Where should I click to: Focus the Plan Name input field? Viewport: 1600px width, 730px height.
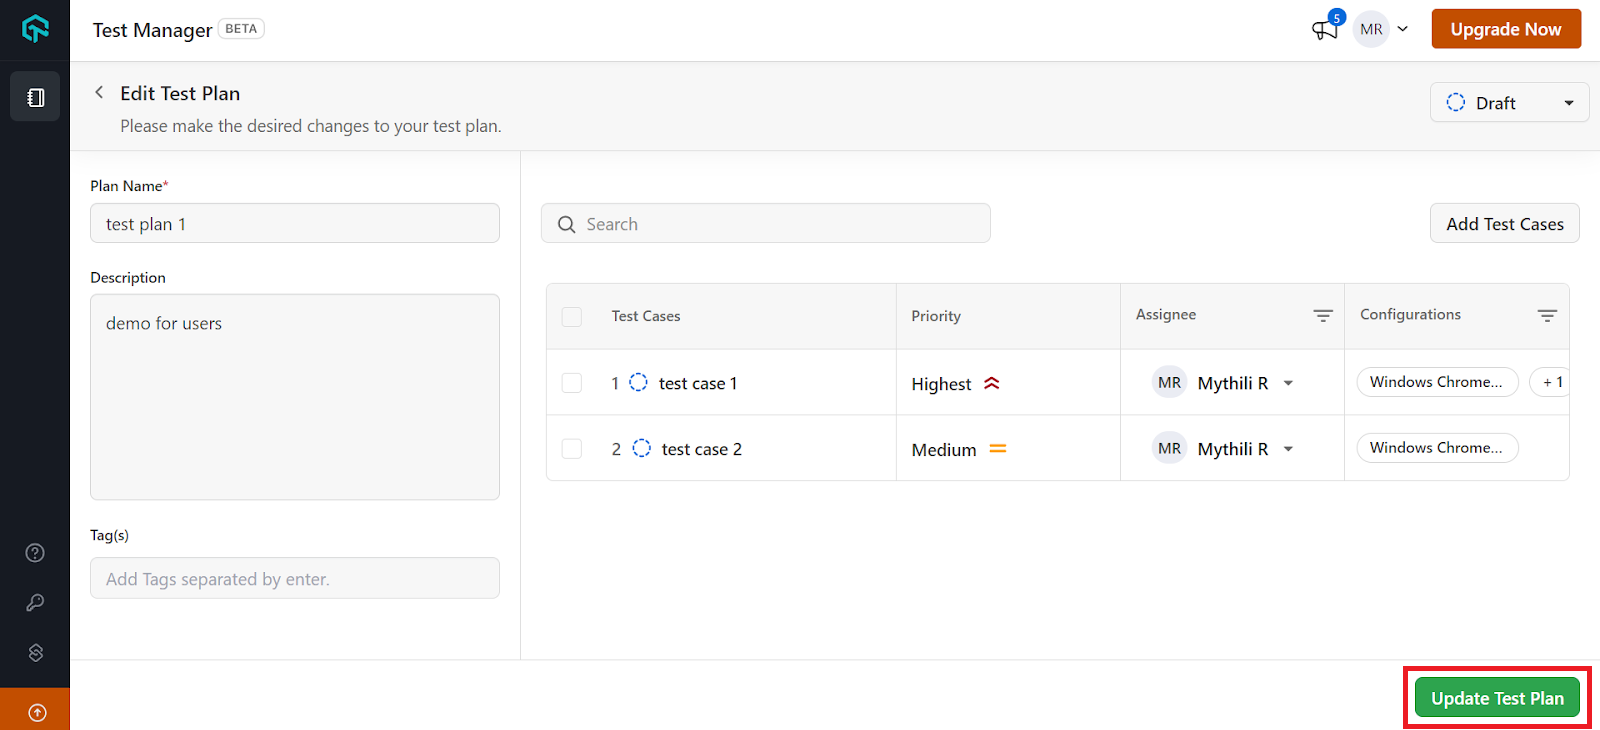click(x=295, y=223)
